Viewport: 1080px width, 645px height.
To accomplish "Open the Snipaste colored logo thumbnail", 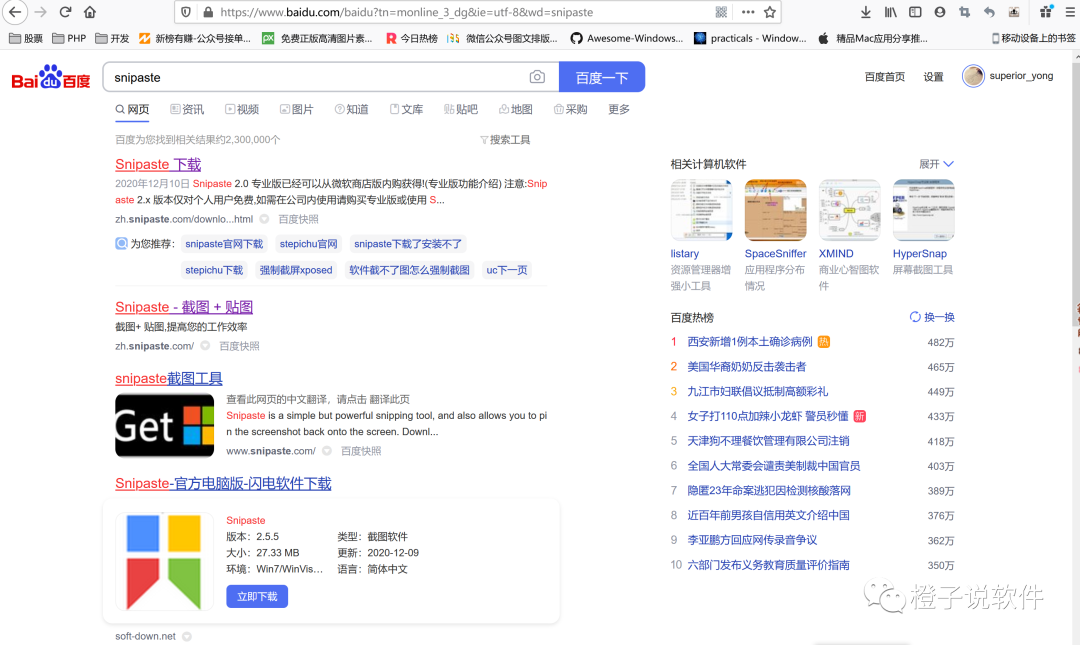I will tap(164, 562).
